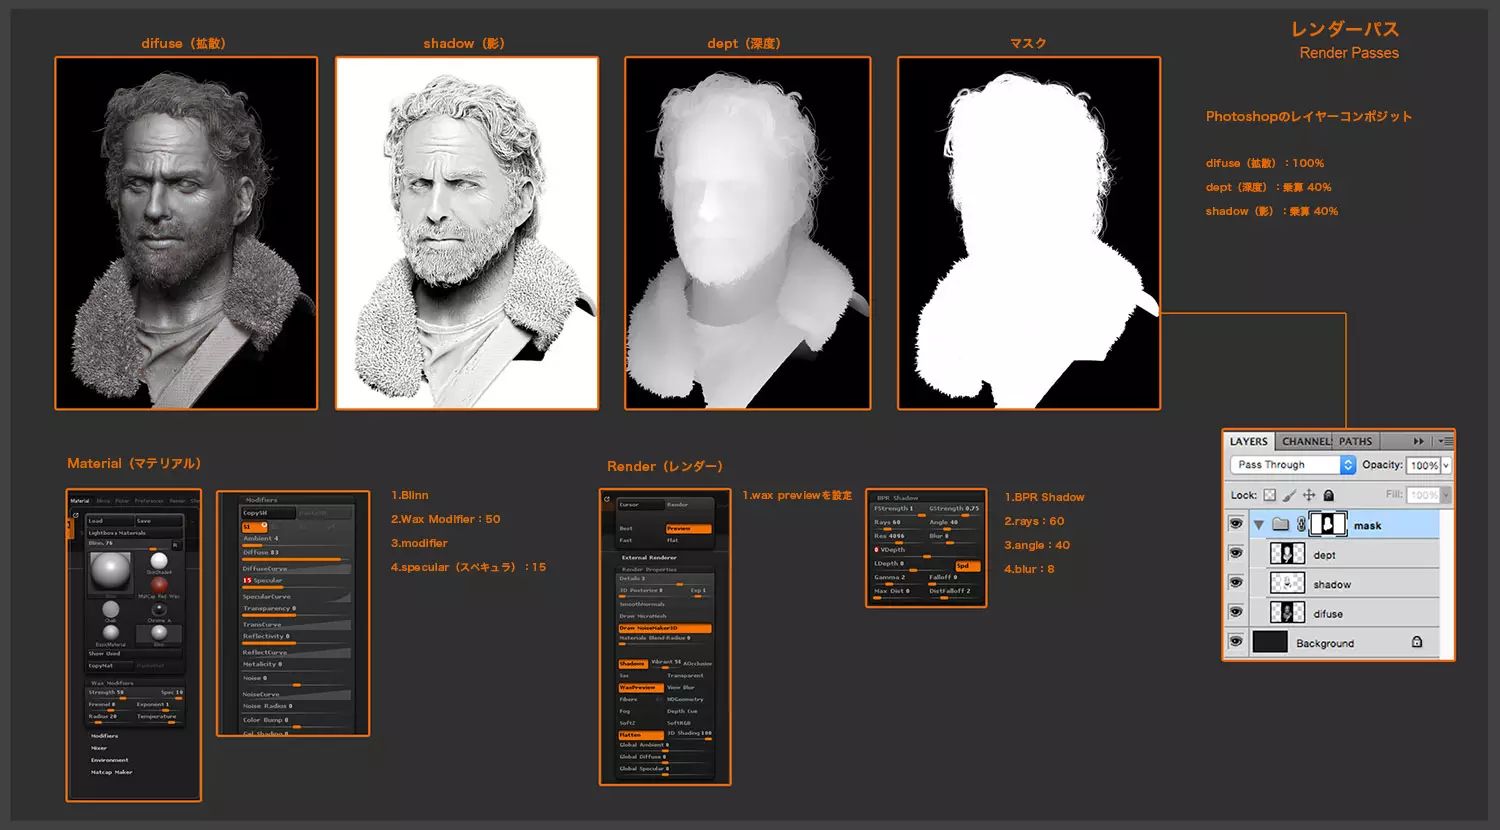Click the folder icon of the mask group

point(1280,524)
